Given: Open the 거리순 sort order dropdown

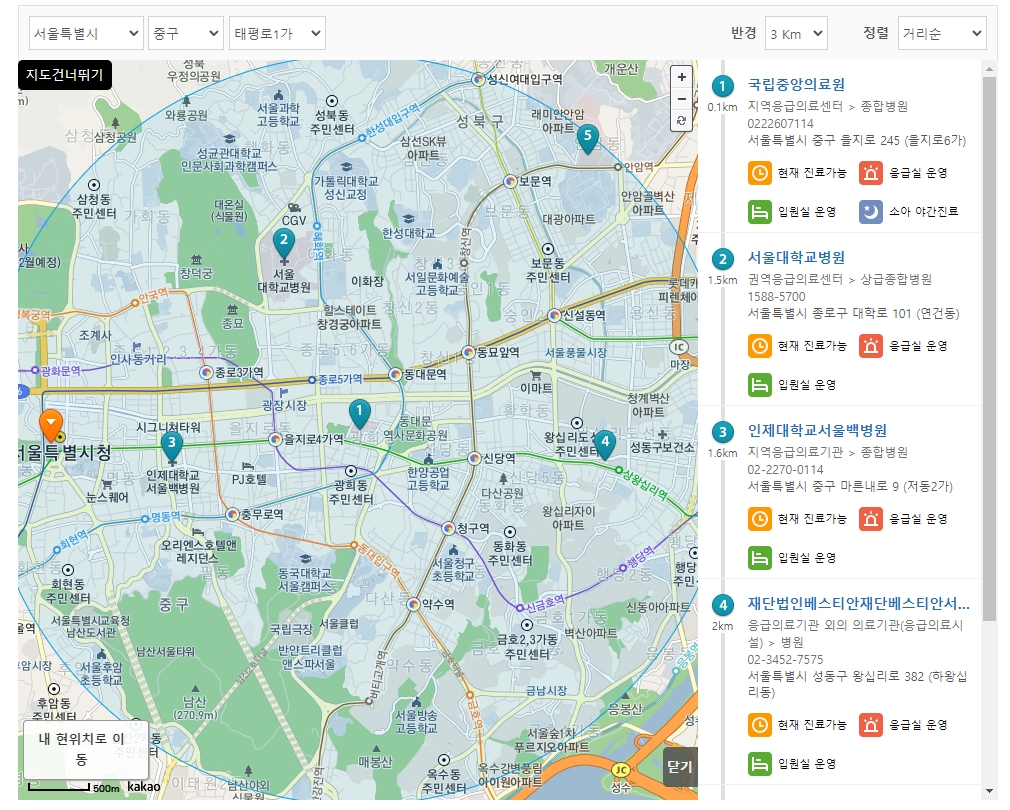Looking at the screenshot, I should (x=942, y=33).
